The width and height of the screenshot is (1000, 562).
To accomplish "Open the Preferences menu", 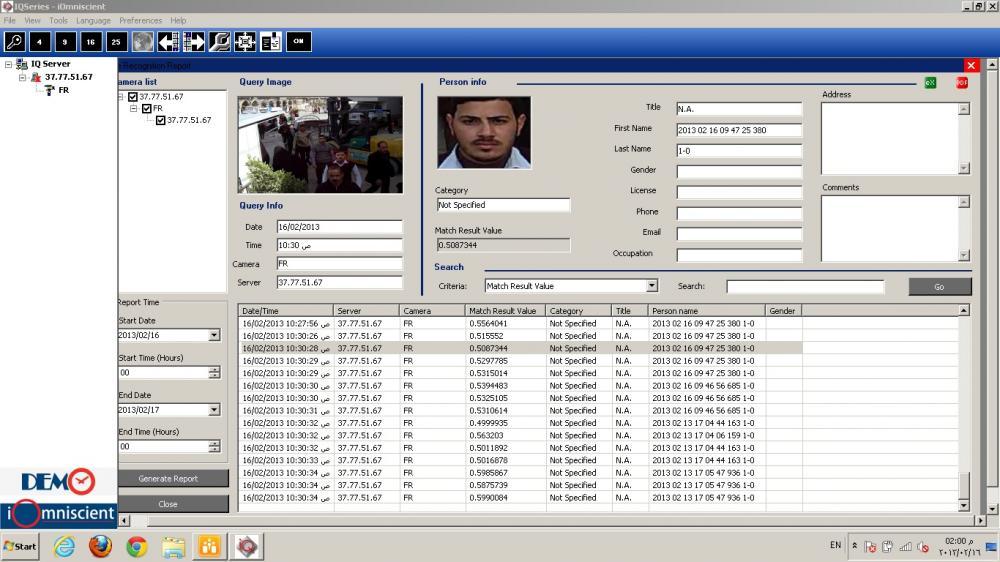I will [140, 20].
